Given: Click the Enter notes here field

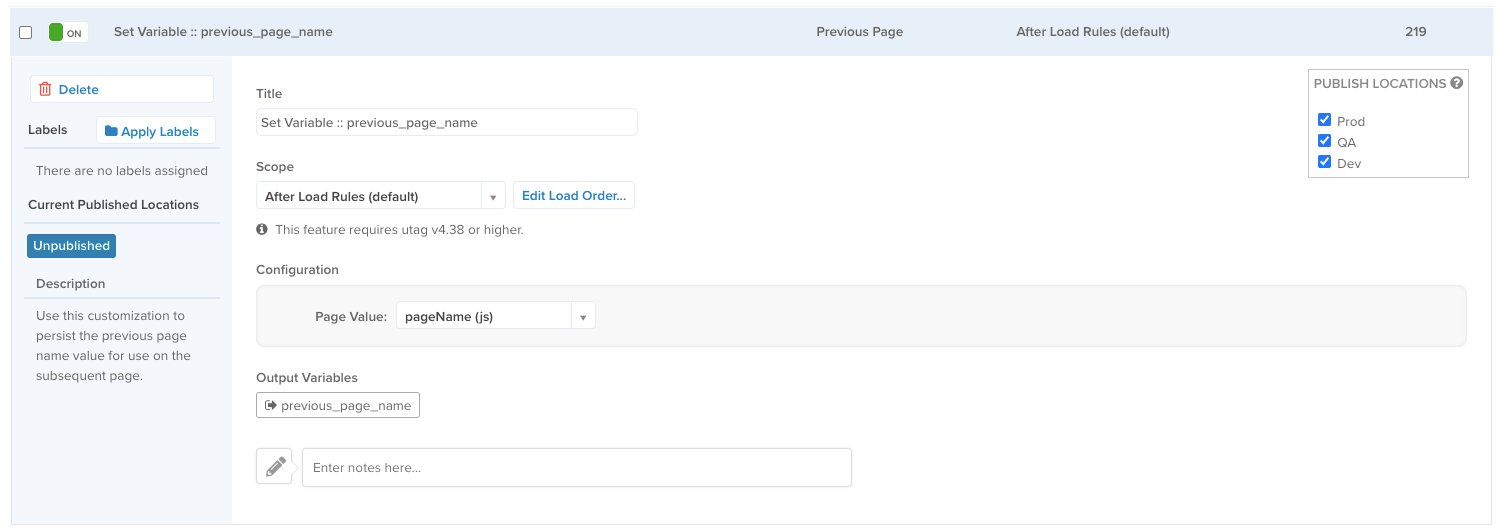Looking at the screenshot, I should (577, 467).
